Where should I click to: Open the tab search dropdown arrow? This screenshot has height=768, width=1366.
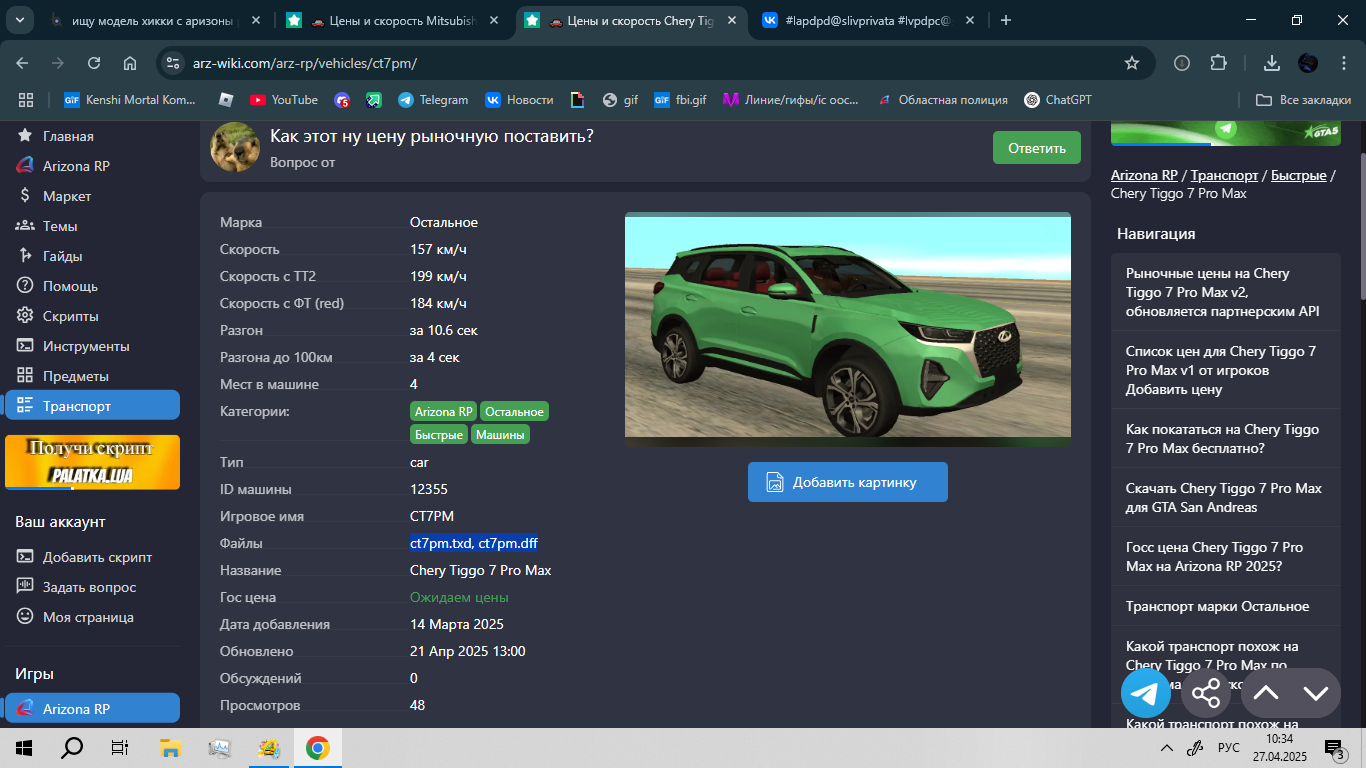[21, 20]
